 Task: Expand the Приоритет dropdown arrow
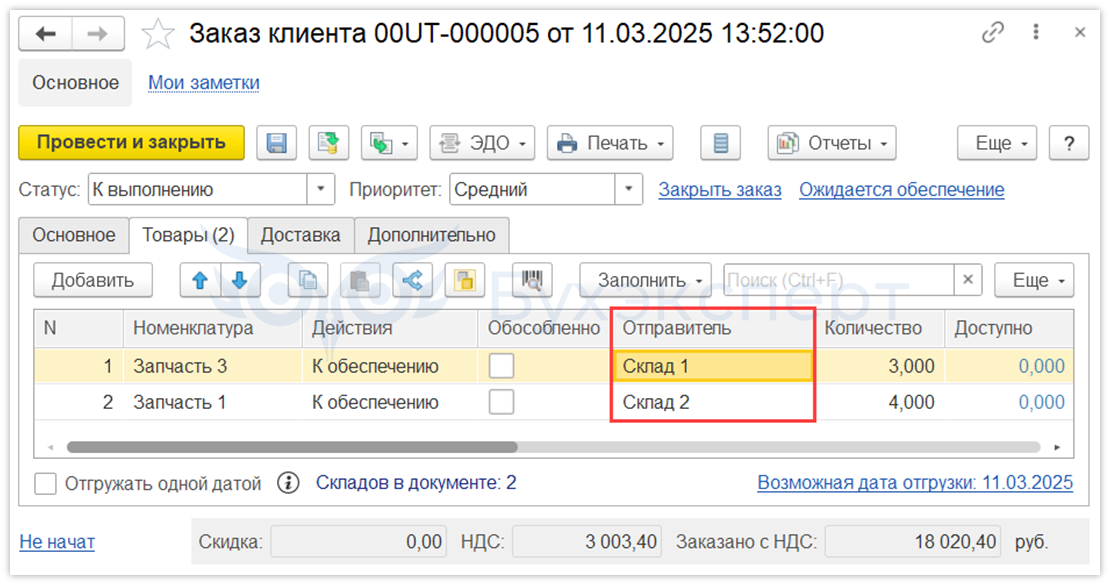pos(628,190)
